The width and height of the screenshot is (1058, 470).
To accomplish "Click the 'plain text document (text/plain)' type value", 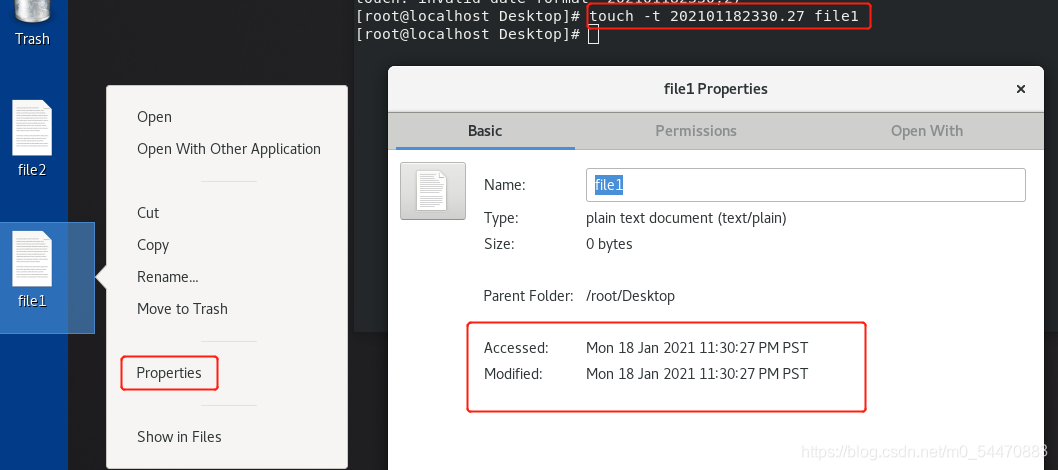I will [x=686, y=218].
